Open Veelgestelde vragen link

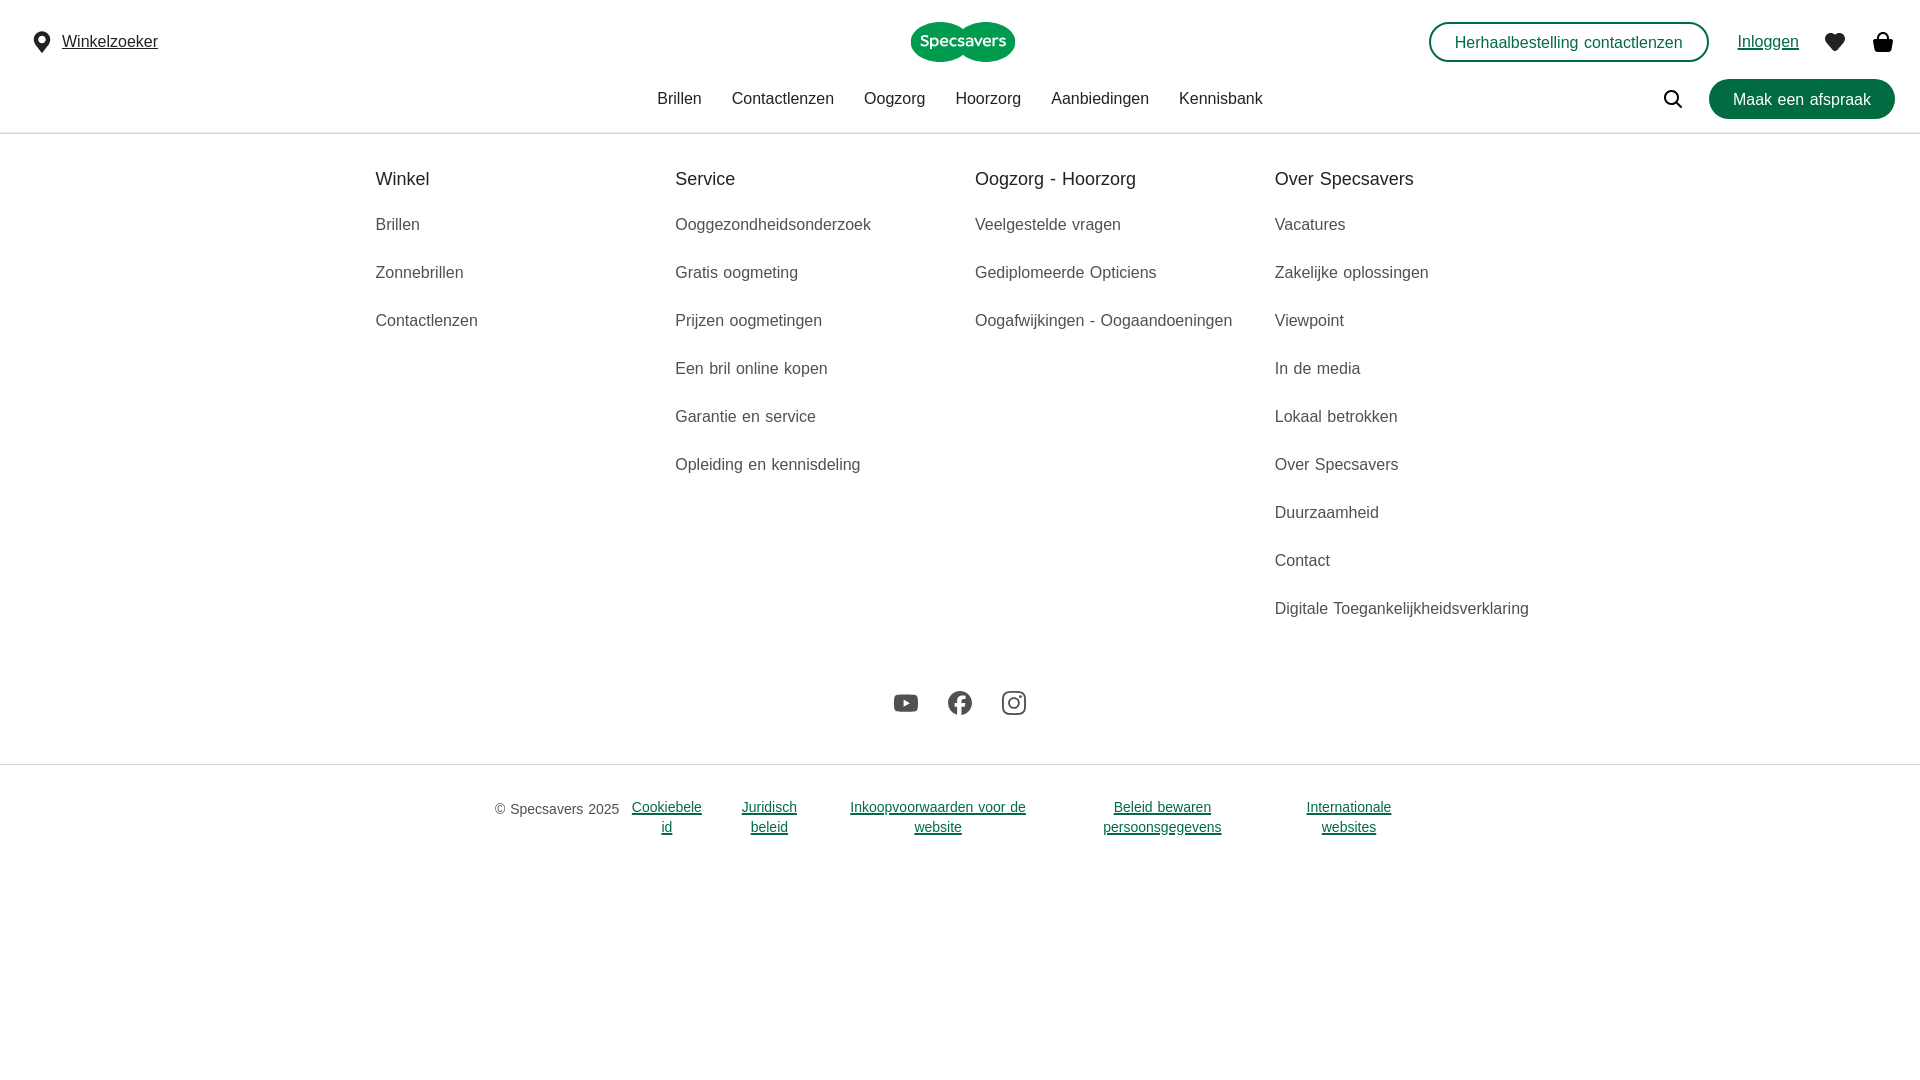point(1048,225)
